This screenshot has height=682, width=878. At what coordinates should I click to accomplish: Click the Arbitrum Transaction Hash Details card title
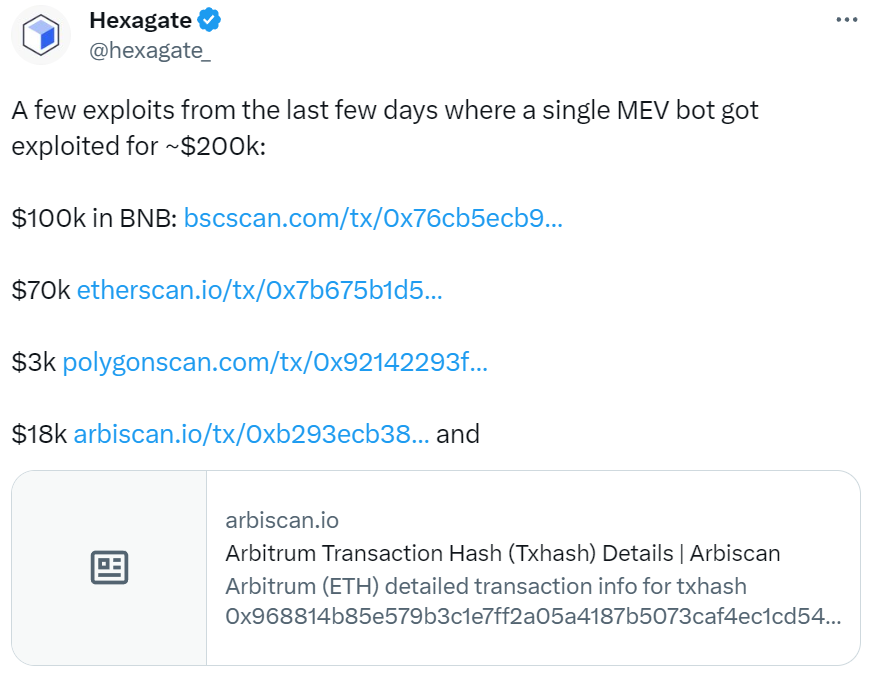click(x=502, y=553)
